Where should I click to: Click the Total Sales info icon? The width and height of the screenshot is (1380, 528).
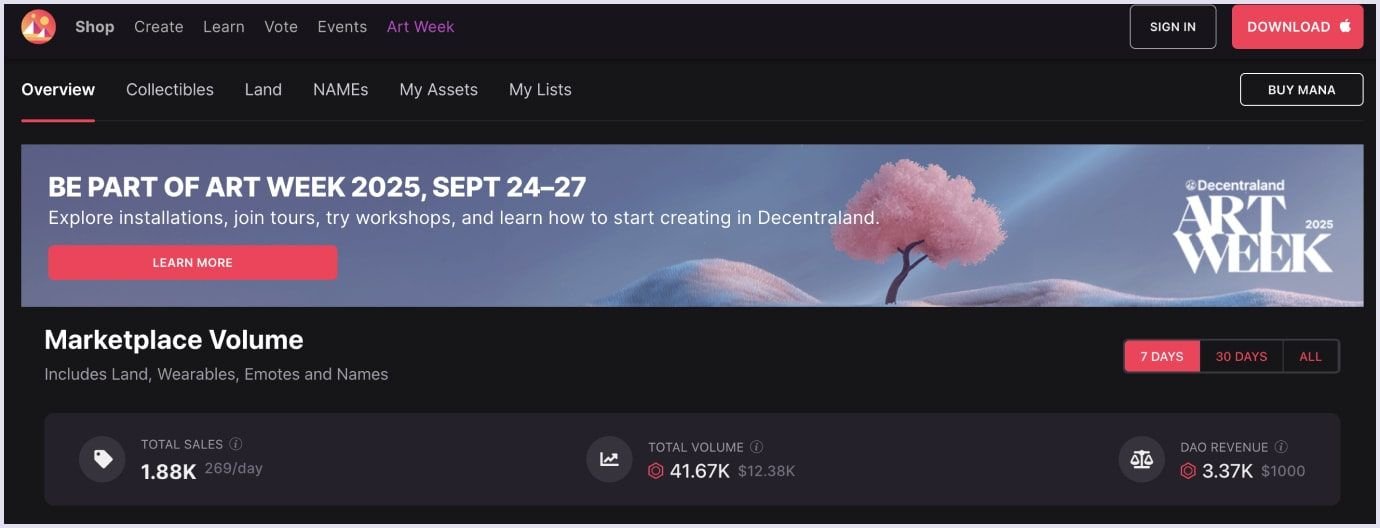[236, 444]
